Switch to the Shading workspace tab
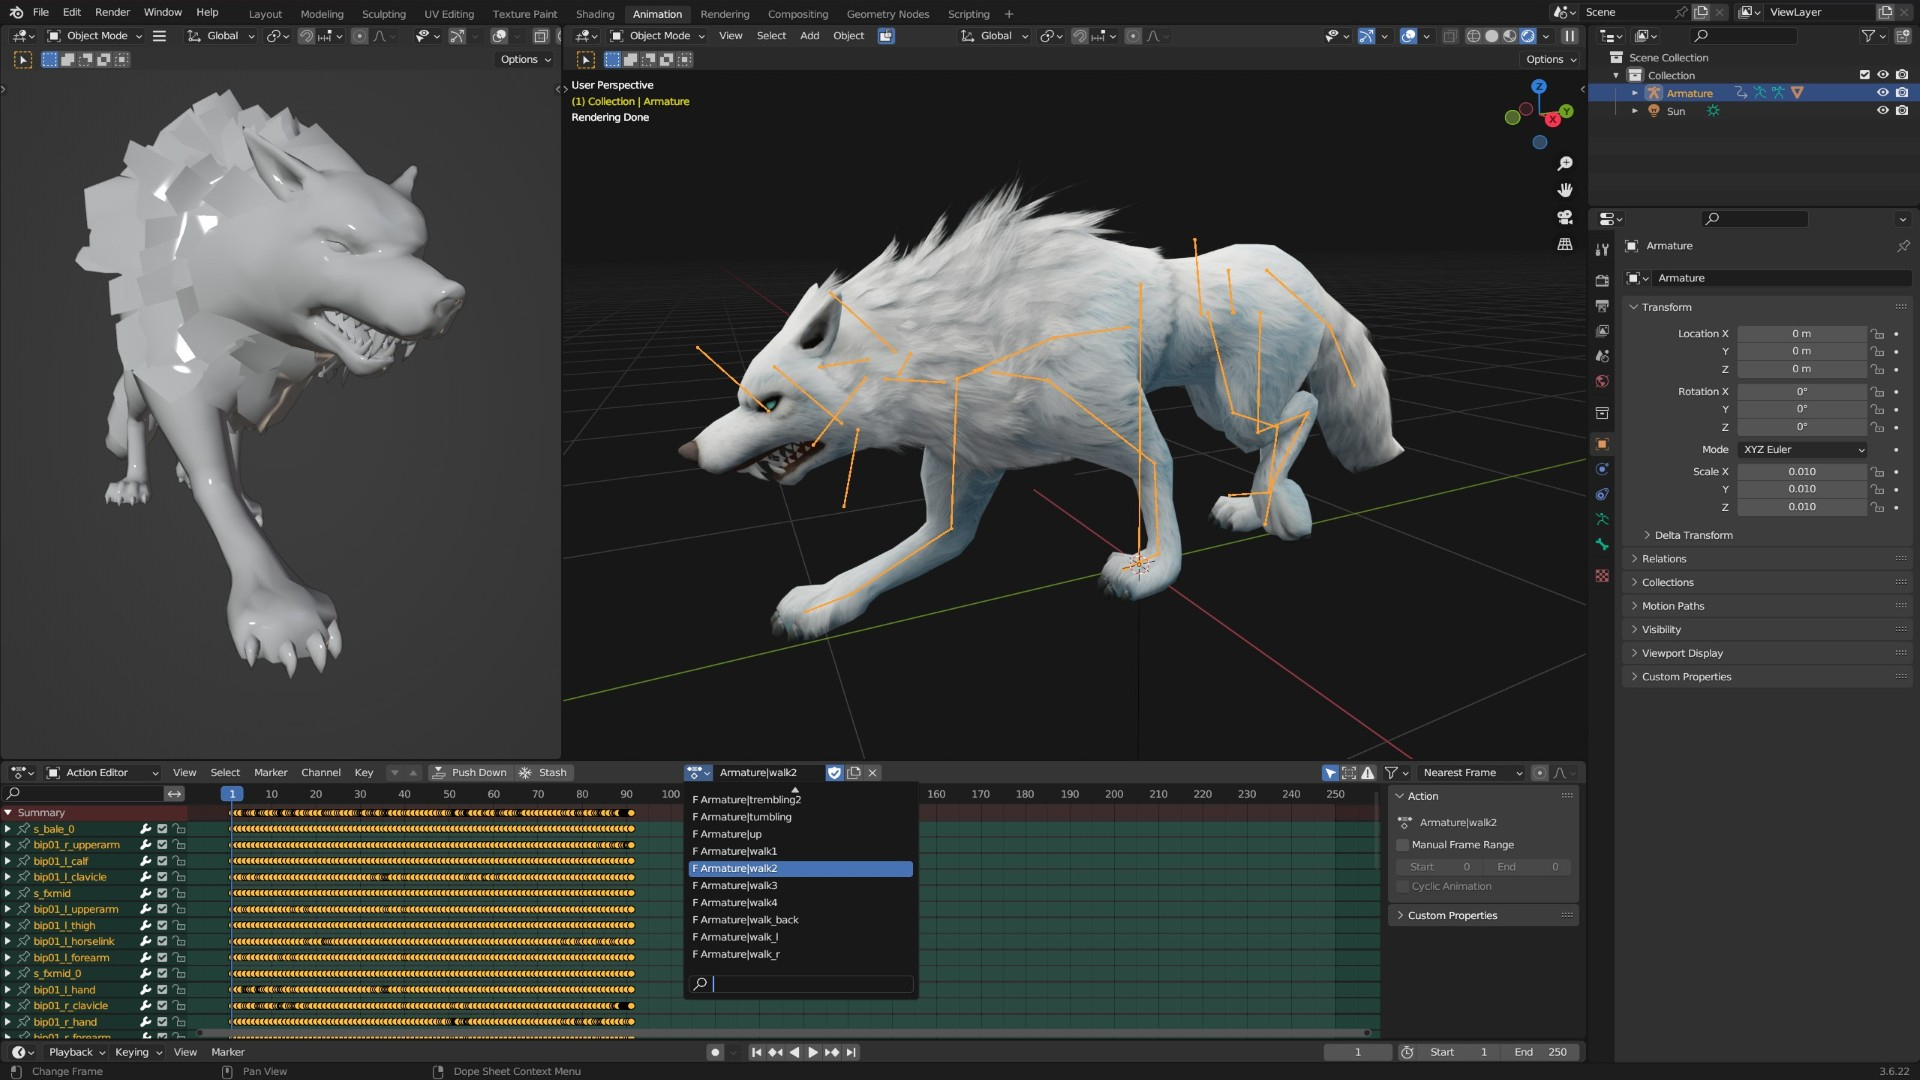The width and height of the screenshot is (1920, 1080). coord(595,14)
